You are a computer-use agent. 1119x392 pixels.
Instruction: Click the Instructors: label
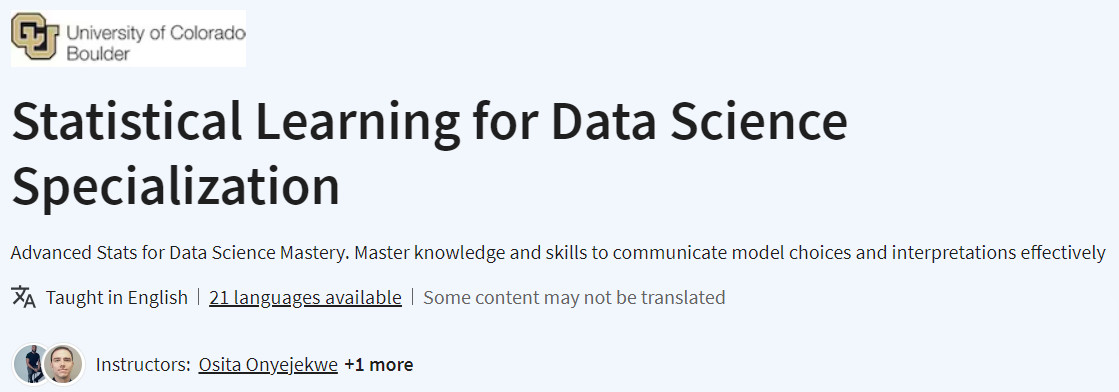[143, 365]
